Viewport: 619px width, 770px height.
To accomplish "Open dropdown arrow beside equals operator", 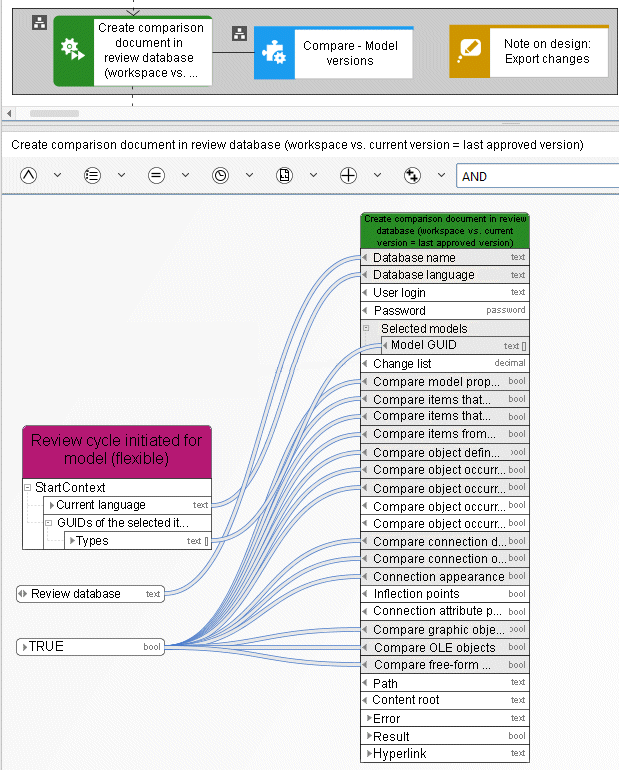I will pos(185,175).
